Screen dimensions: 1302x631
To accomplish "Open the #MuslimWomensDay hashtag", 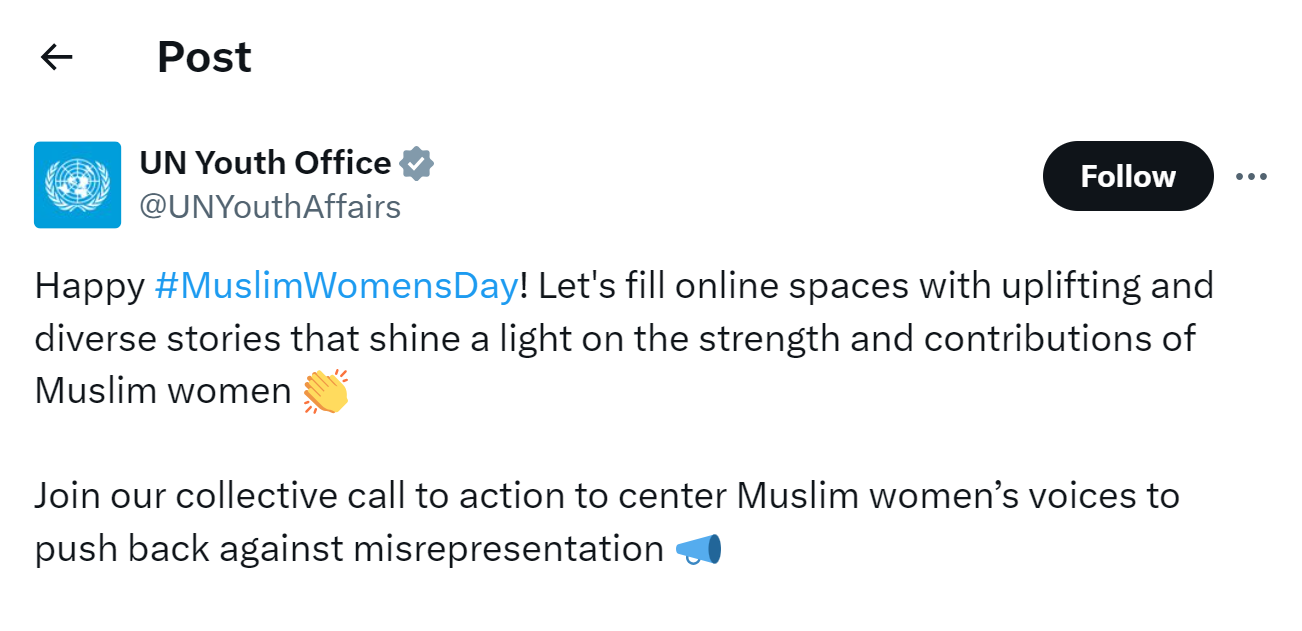I will pos(337,286).
